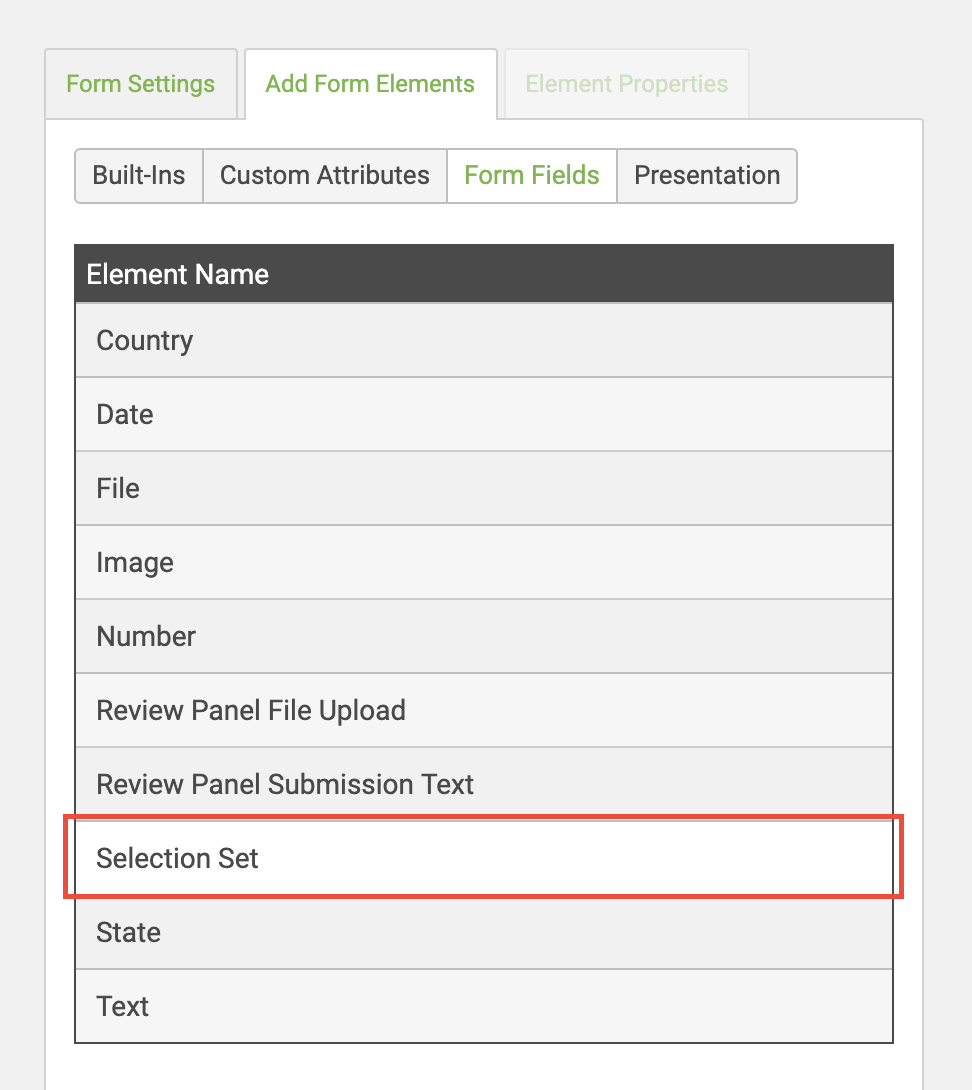
Task: Select the Form Fields sub-tab
Action: [x=532, y=176]
